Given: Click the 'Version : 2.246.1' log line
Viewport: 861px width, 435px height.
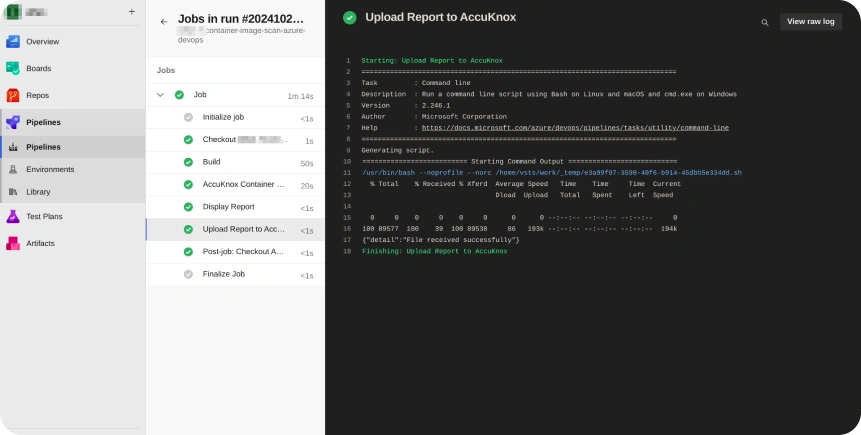Looking at the screenshot, I should tap(406, 105).
